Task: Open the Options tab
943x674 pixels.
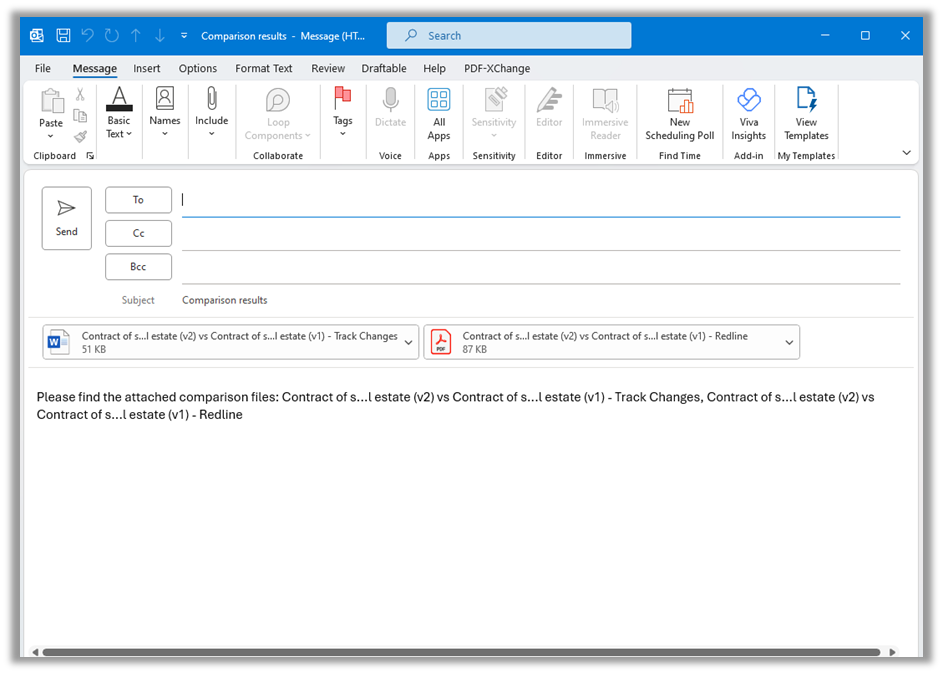Action: (x=198, y=69)
